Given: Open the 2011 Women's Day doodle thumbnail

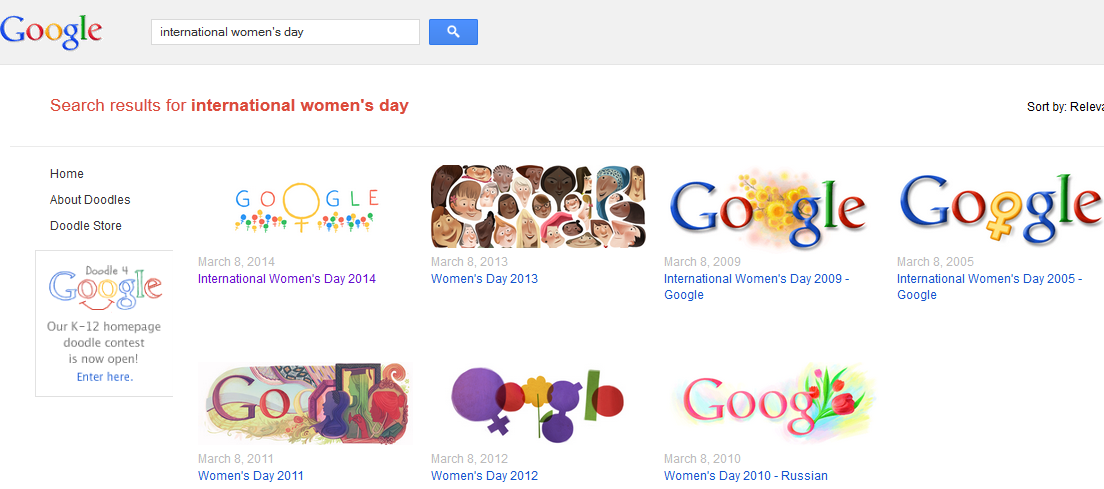Looking at the screenshot, I should click(x=304, y=404).
